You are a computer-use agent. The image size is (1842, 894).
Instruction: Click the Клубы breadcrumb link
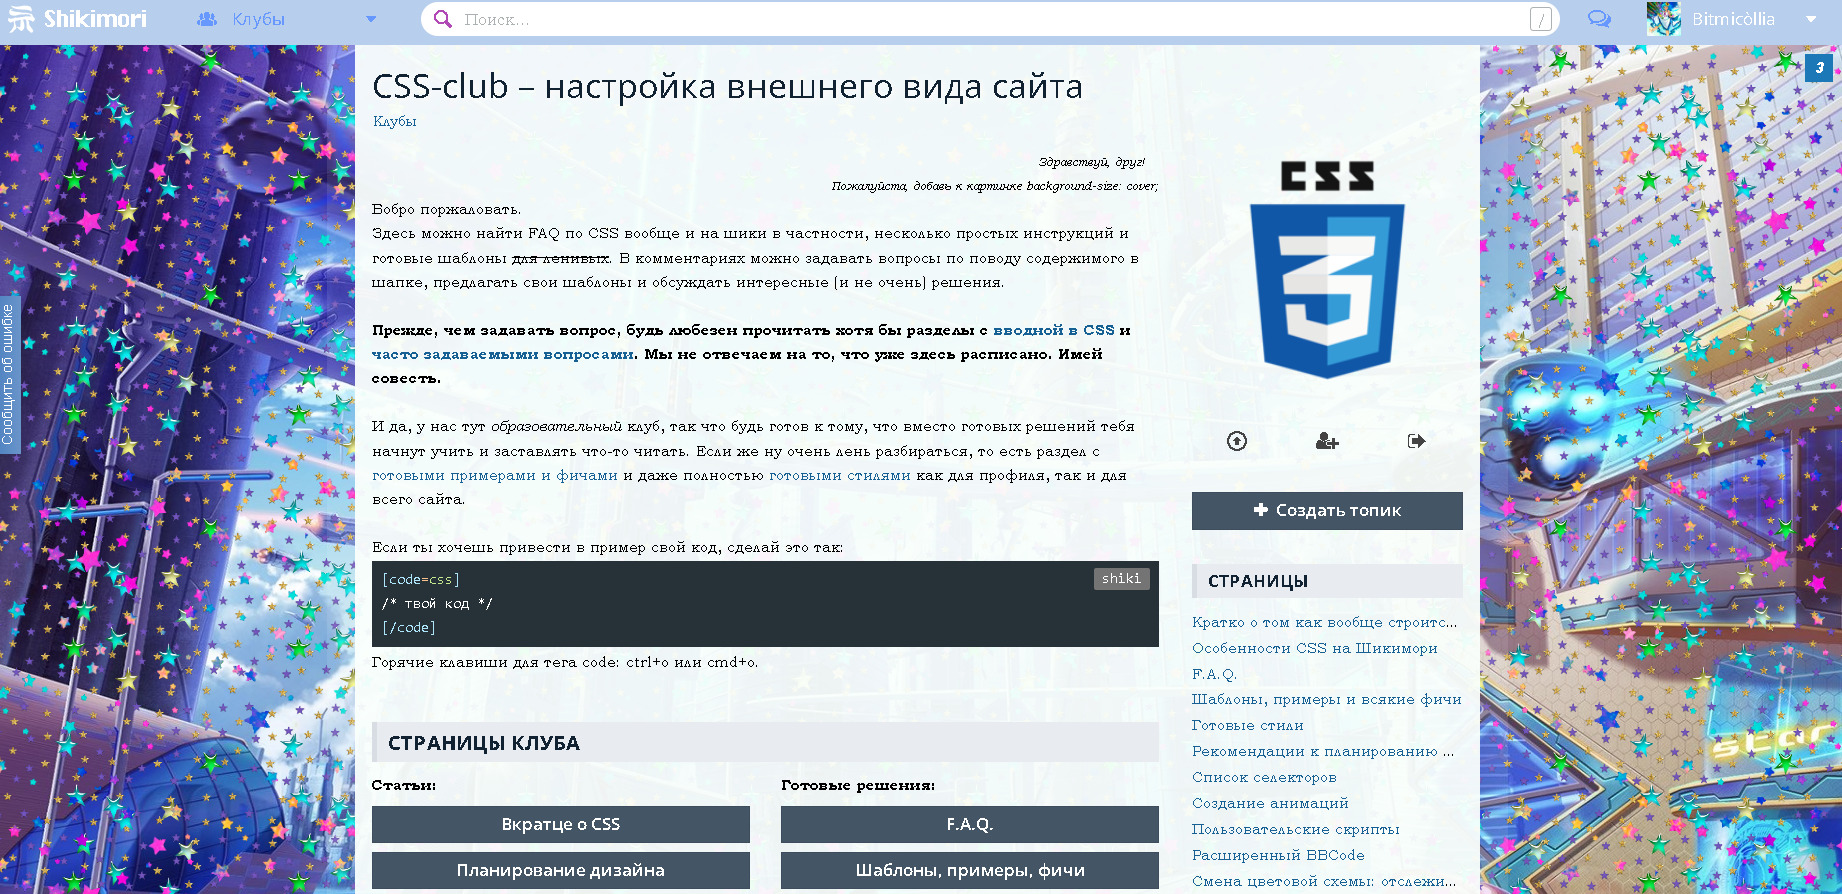tap(394, 121)
